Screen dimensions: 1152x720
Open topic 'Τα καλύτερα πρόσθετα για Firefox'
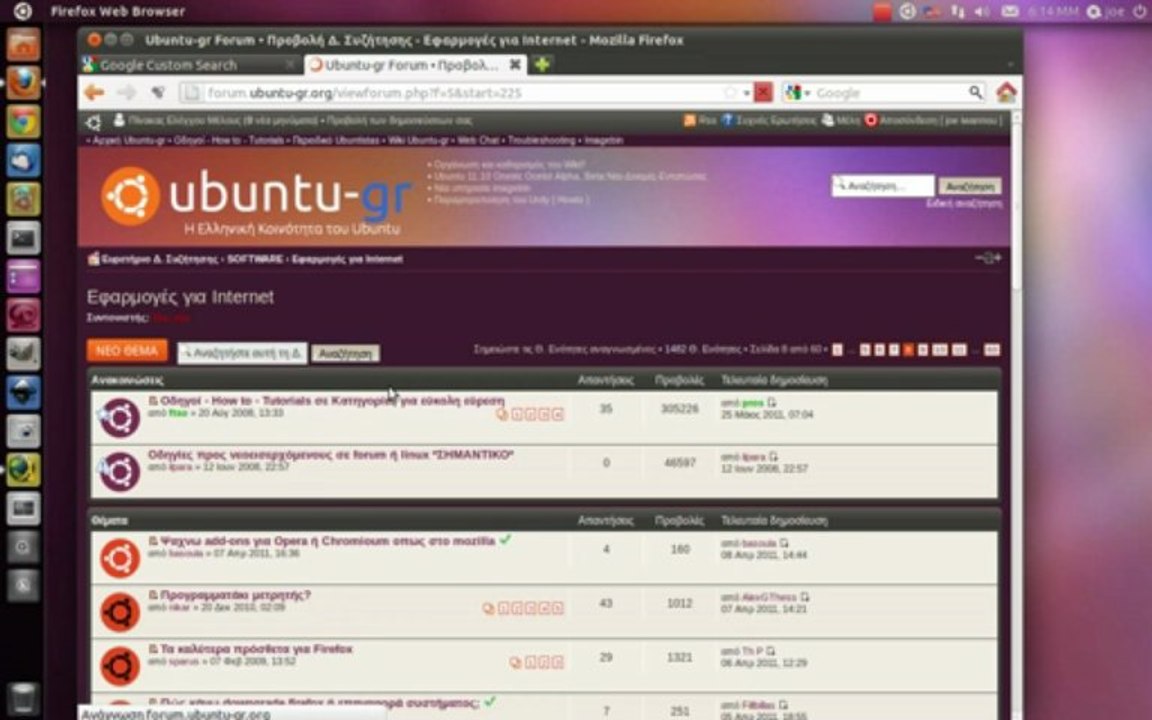(256, 649)
